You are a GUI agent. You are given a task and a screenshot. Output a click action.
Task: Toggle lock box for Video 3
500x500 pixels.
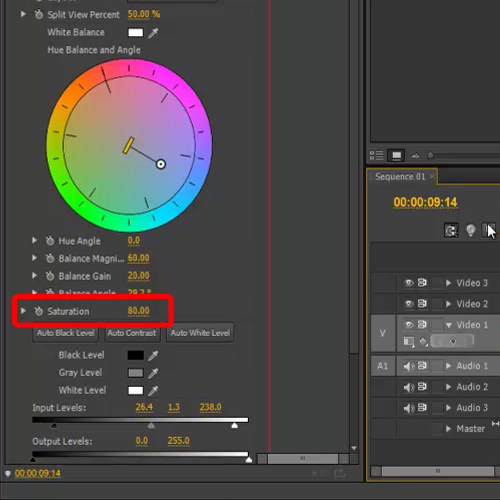click(437, 283)
